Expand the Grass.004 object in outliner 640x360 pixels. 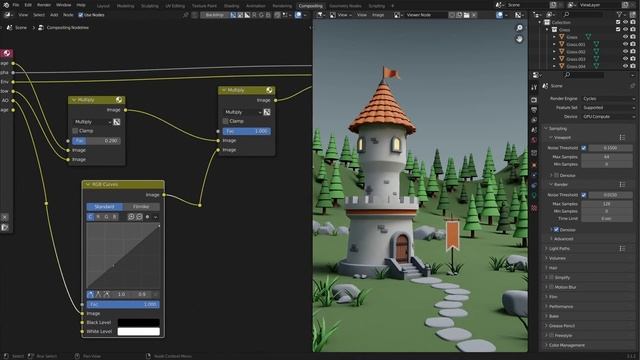[555, 66]
